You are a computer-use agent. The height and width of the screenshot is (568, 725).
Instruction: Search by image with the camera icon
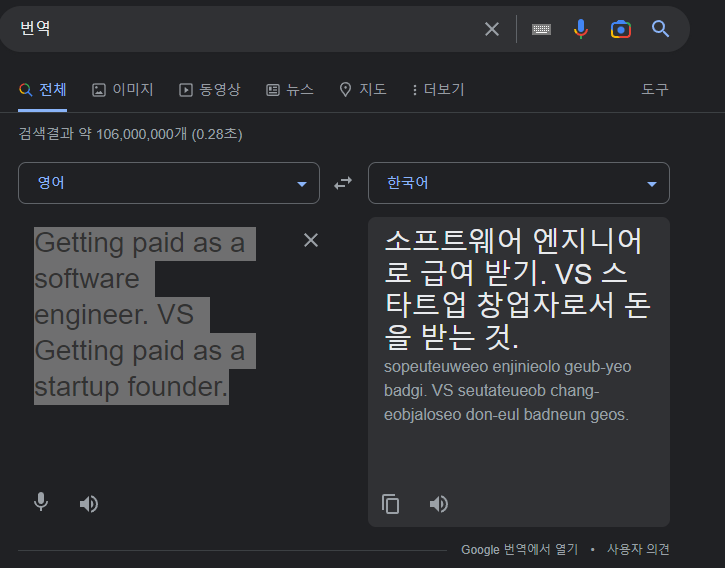[x=621, y=29]
